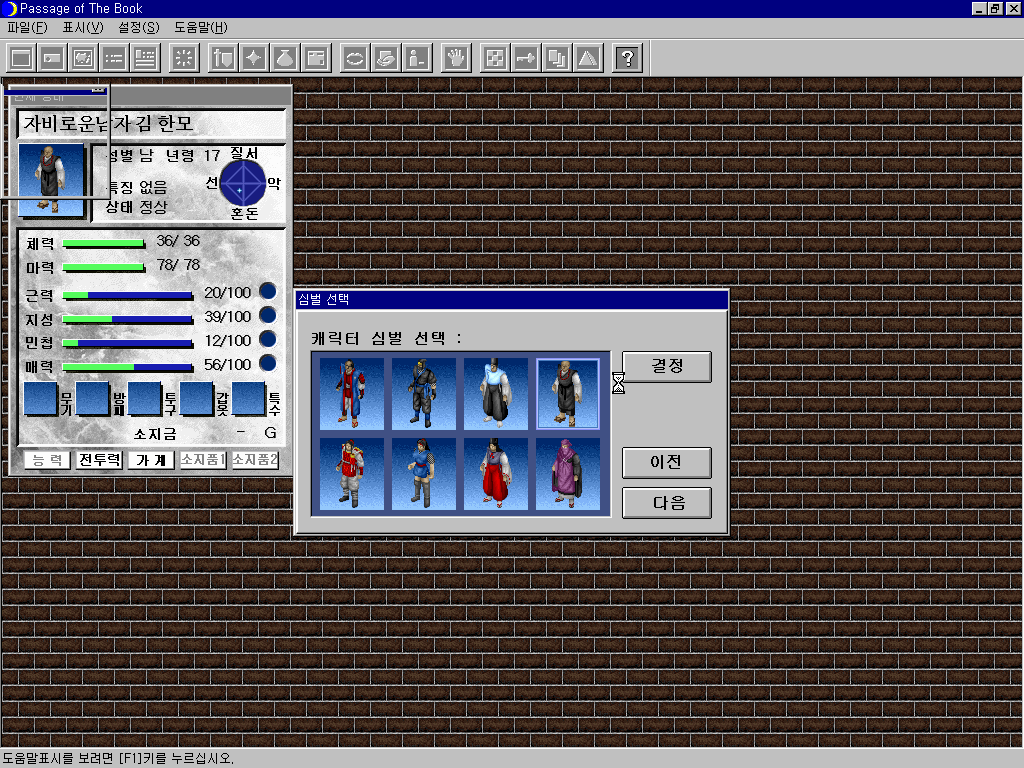Click the 체력 green health bar
This screenshot has height=768, width=1024.
tap(104, 244)
